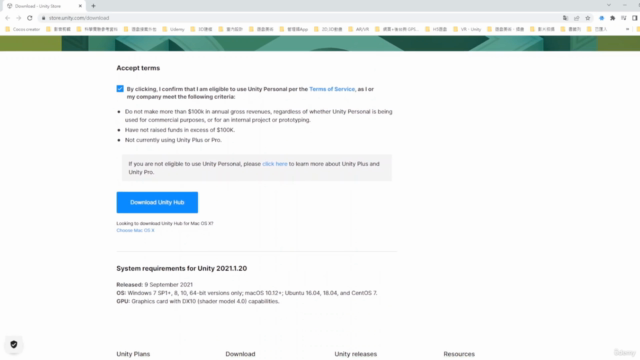
Task: Open the H5 bookmark folder
Action: coord(436,29)
